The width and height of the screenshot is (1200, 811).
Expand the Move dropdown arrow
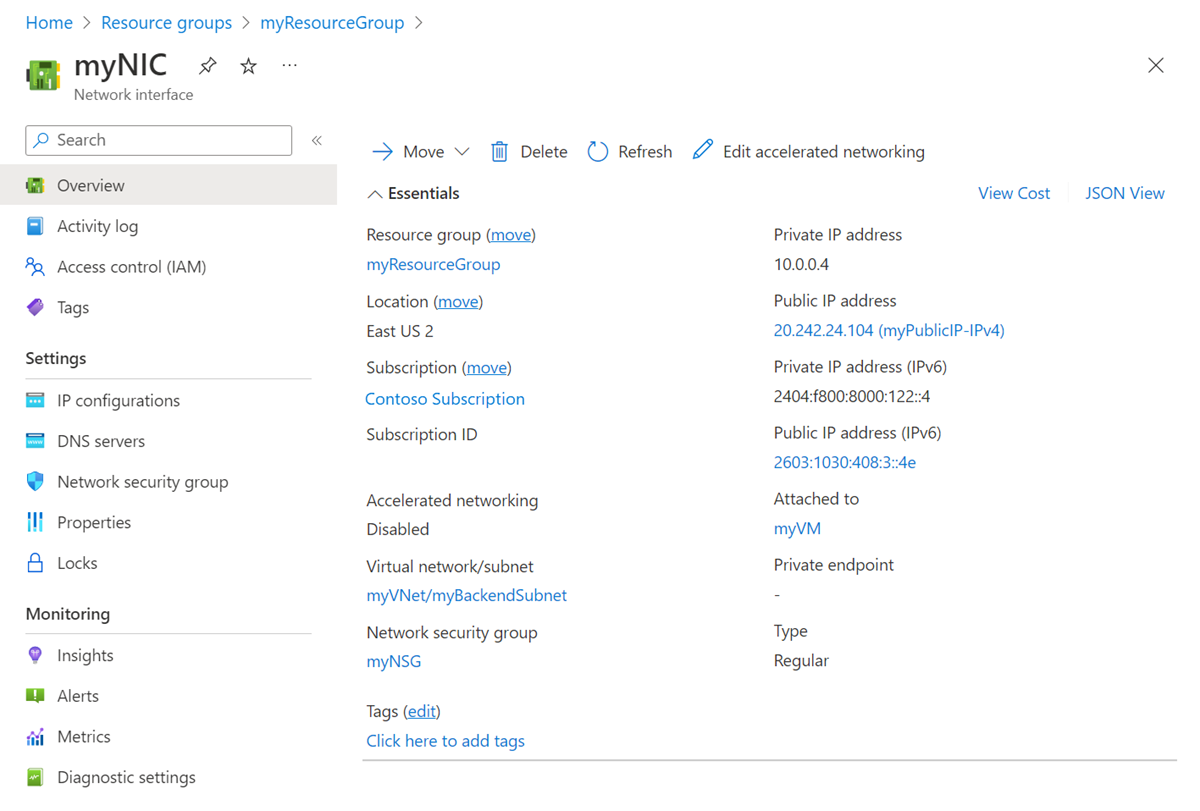(462, 152)
